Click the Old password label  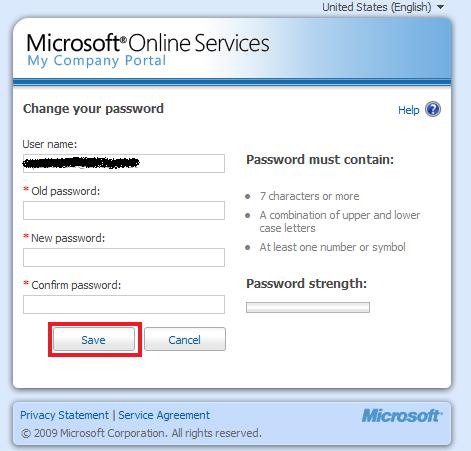[66, 191]
